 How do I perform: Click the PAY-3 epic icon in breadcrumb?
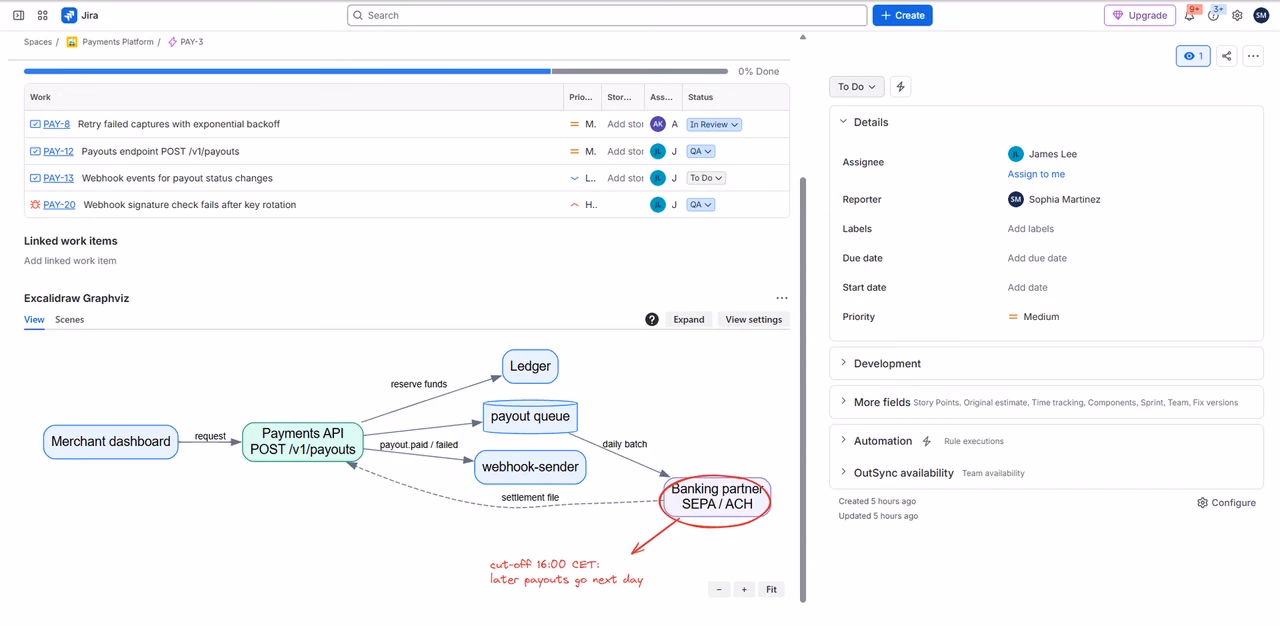point(173,42)
